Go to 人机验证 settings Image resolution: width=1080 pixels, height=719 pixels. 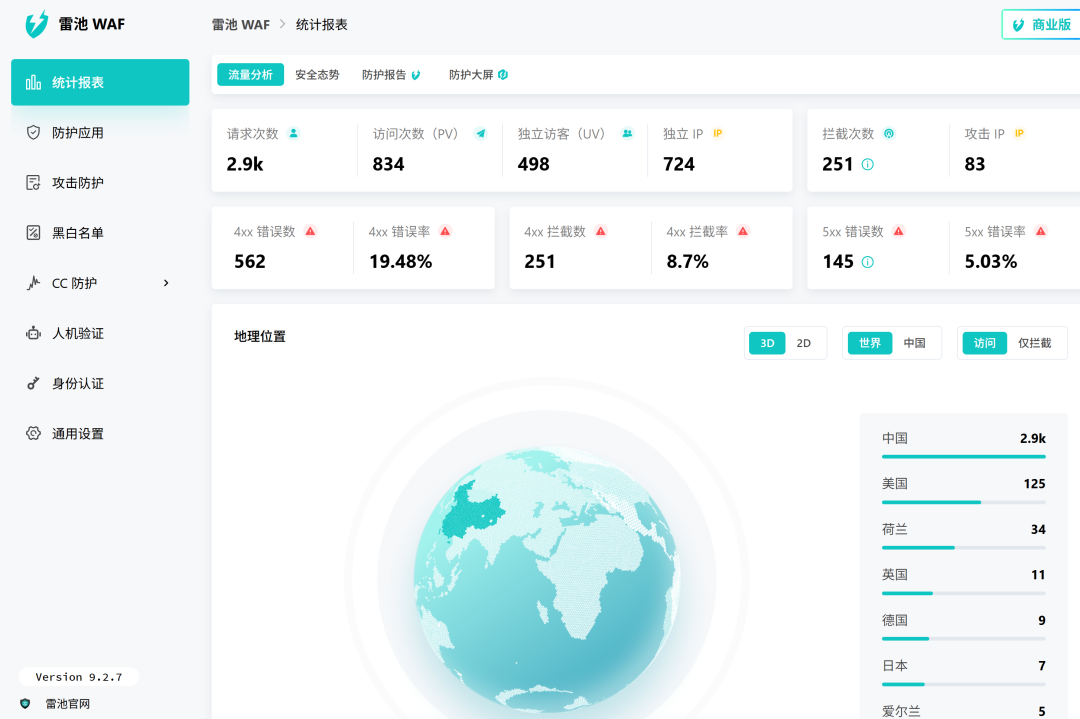point(76,333)
